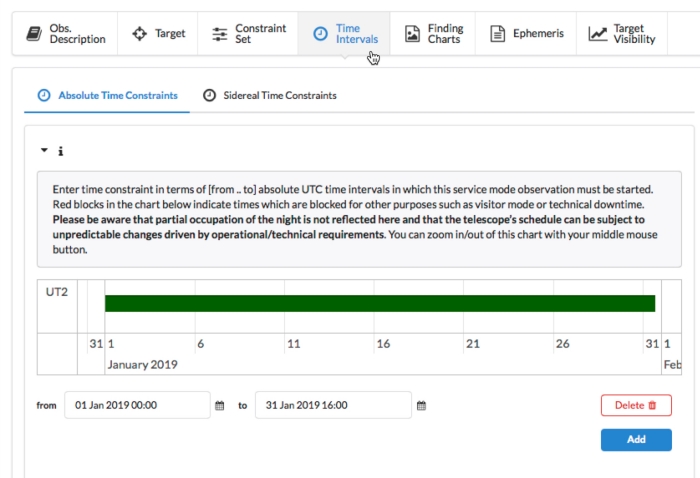Click the Target crosshair icon
The image size is (700, 478).
click(139, 34)
